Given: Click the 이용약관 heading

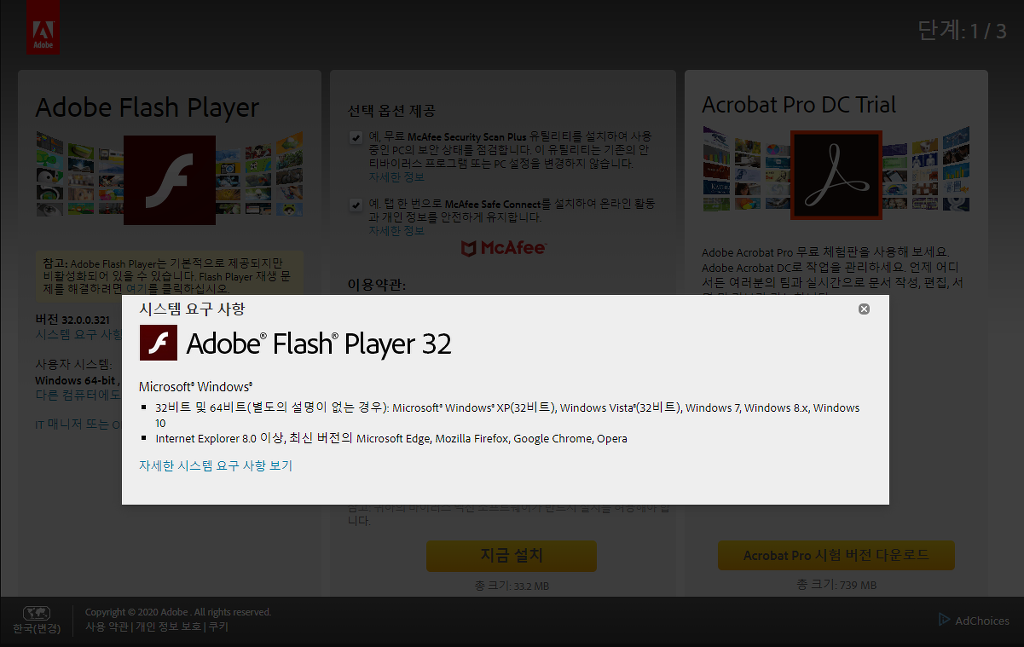Looking at the screenshot, I should click(x=376, y=285).
